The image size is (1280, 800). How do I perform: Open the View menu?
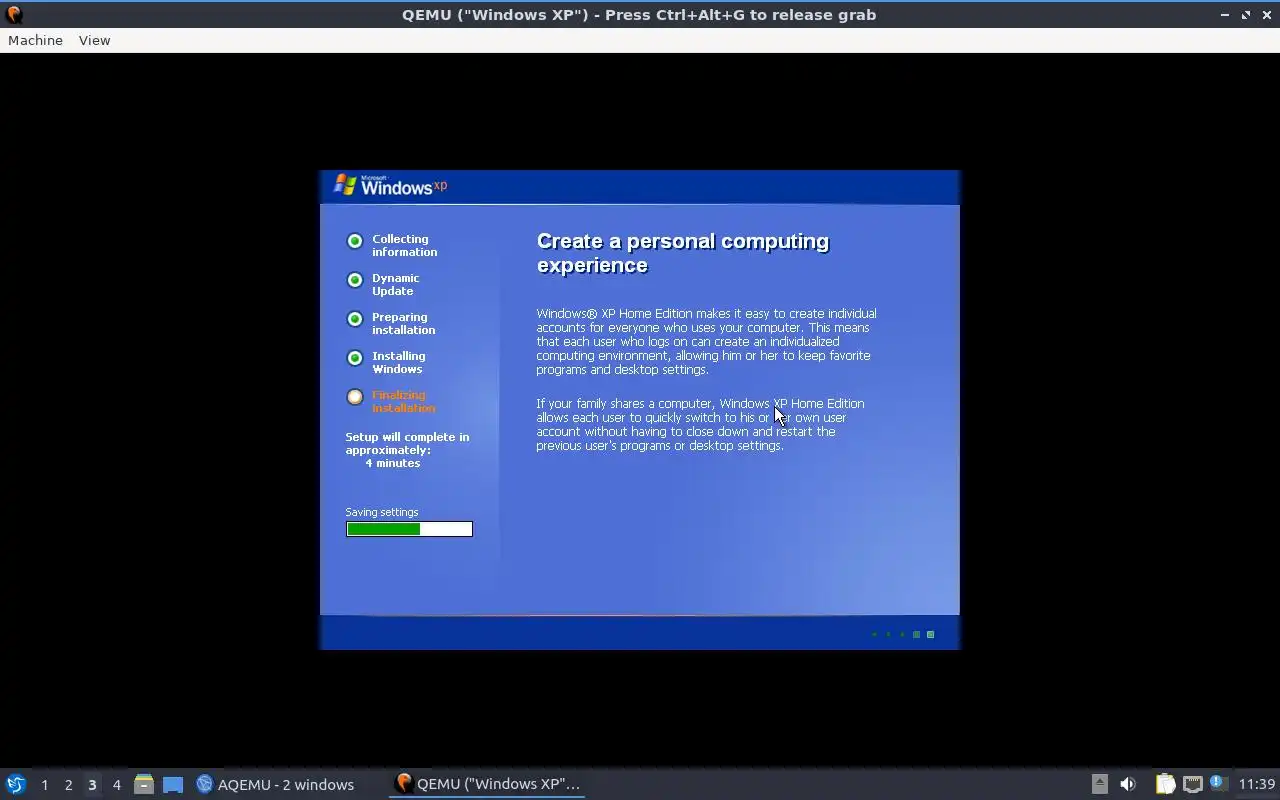point(94,40)
